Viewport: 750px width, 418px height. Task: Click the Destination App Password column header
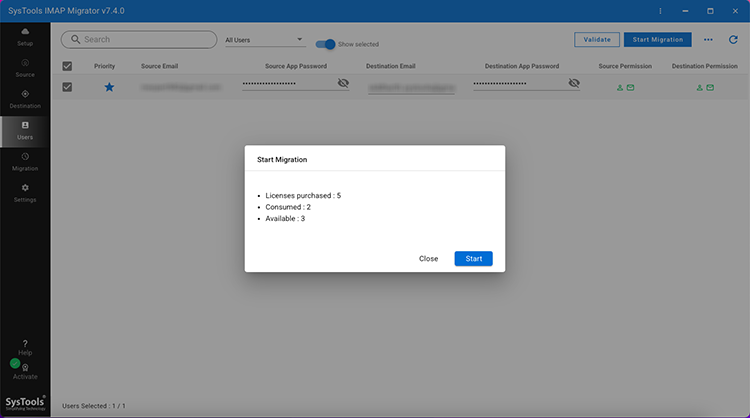(522, 66)
